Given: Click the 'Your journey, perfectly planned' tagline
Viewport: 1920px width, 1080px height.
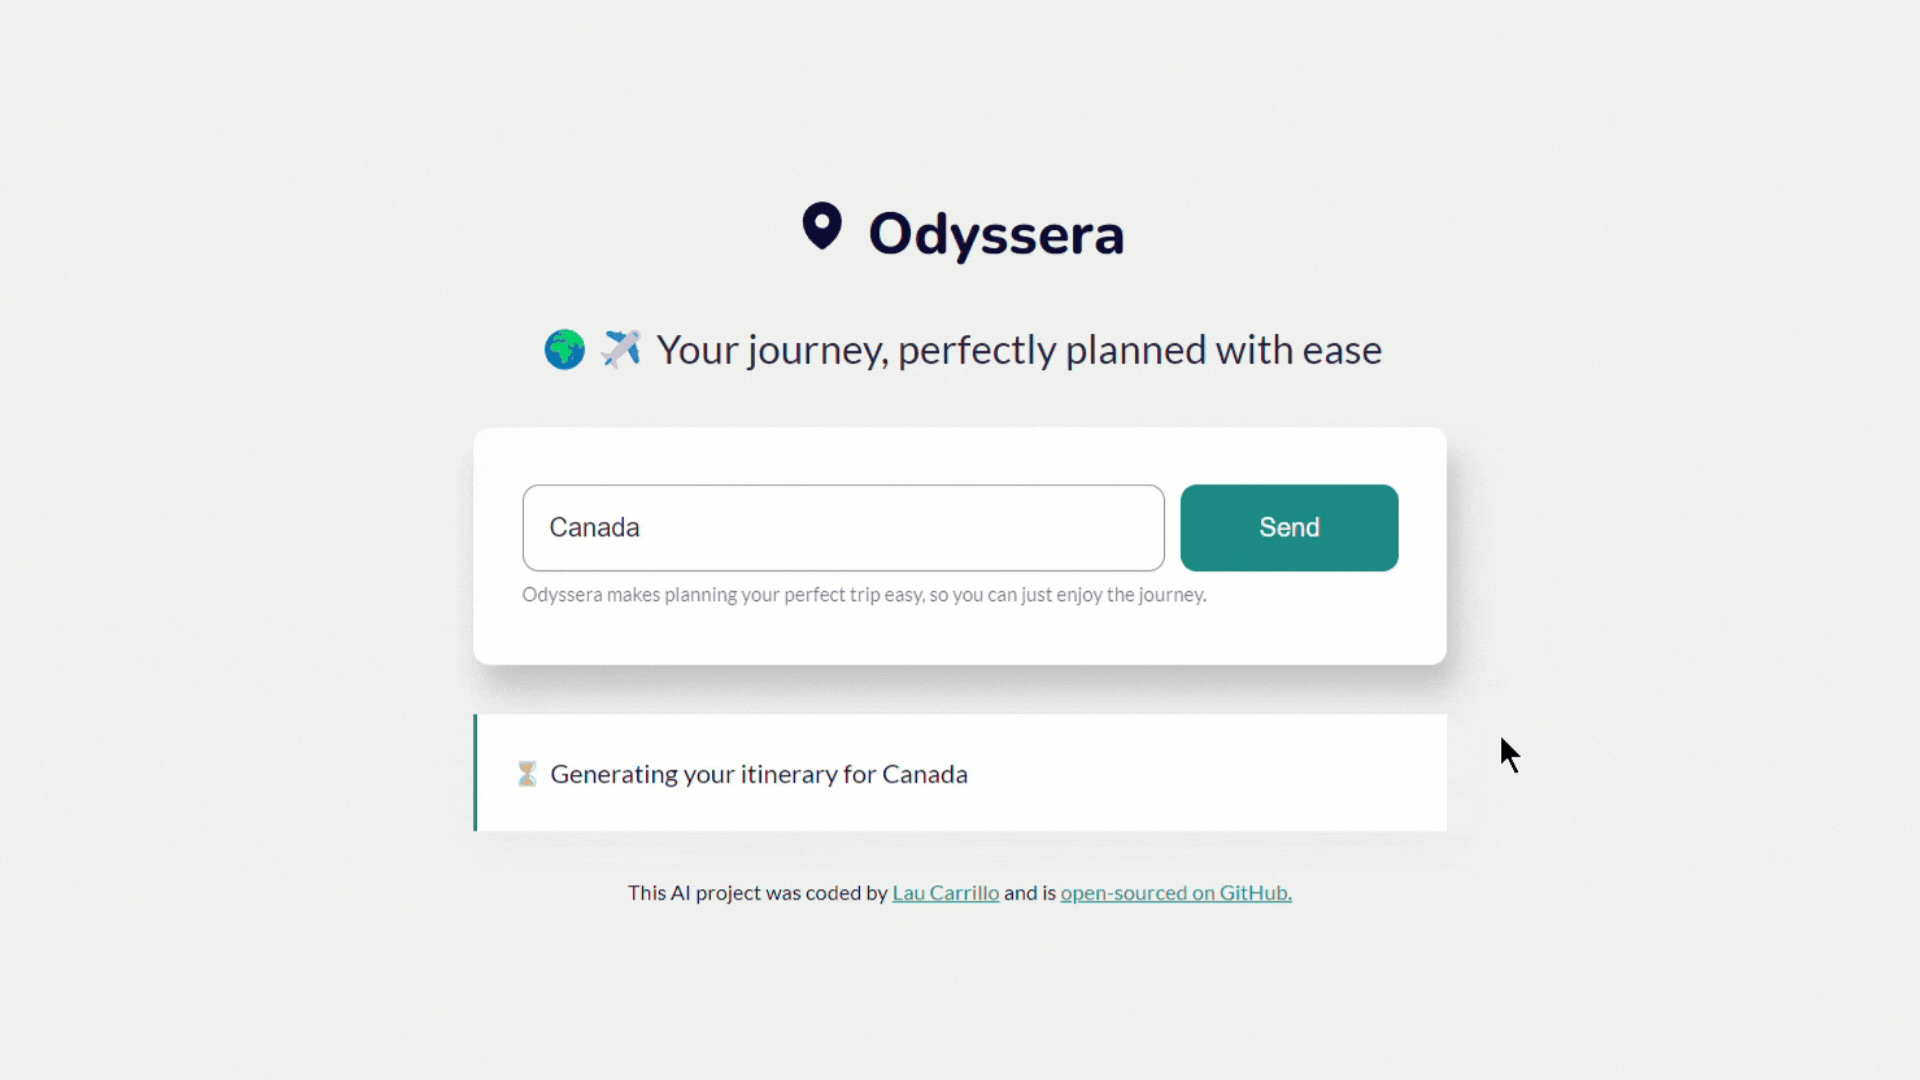Looking at the screenshot, I should tap(1018, 350).
